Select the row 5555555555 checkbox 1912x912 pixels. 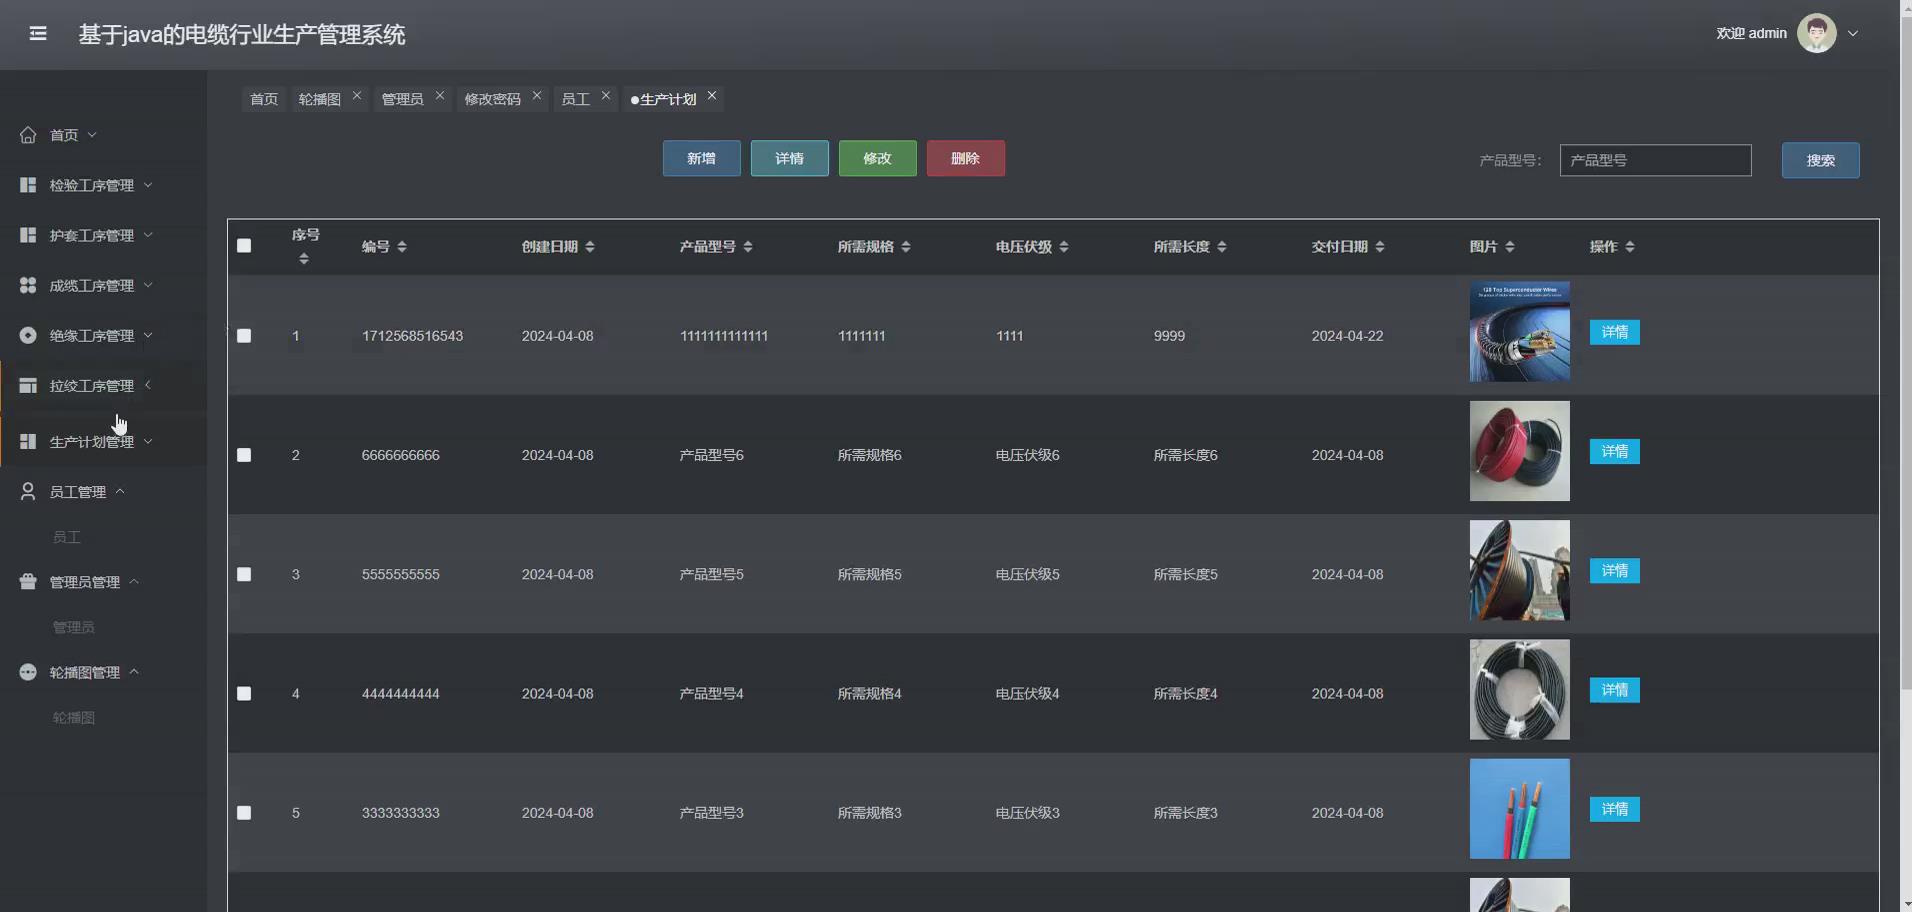tap(244, 574)
